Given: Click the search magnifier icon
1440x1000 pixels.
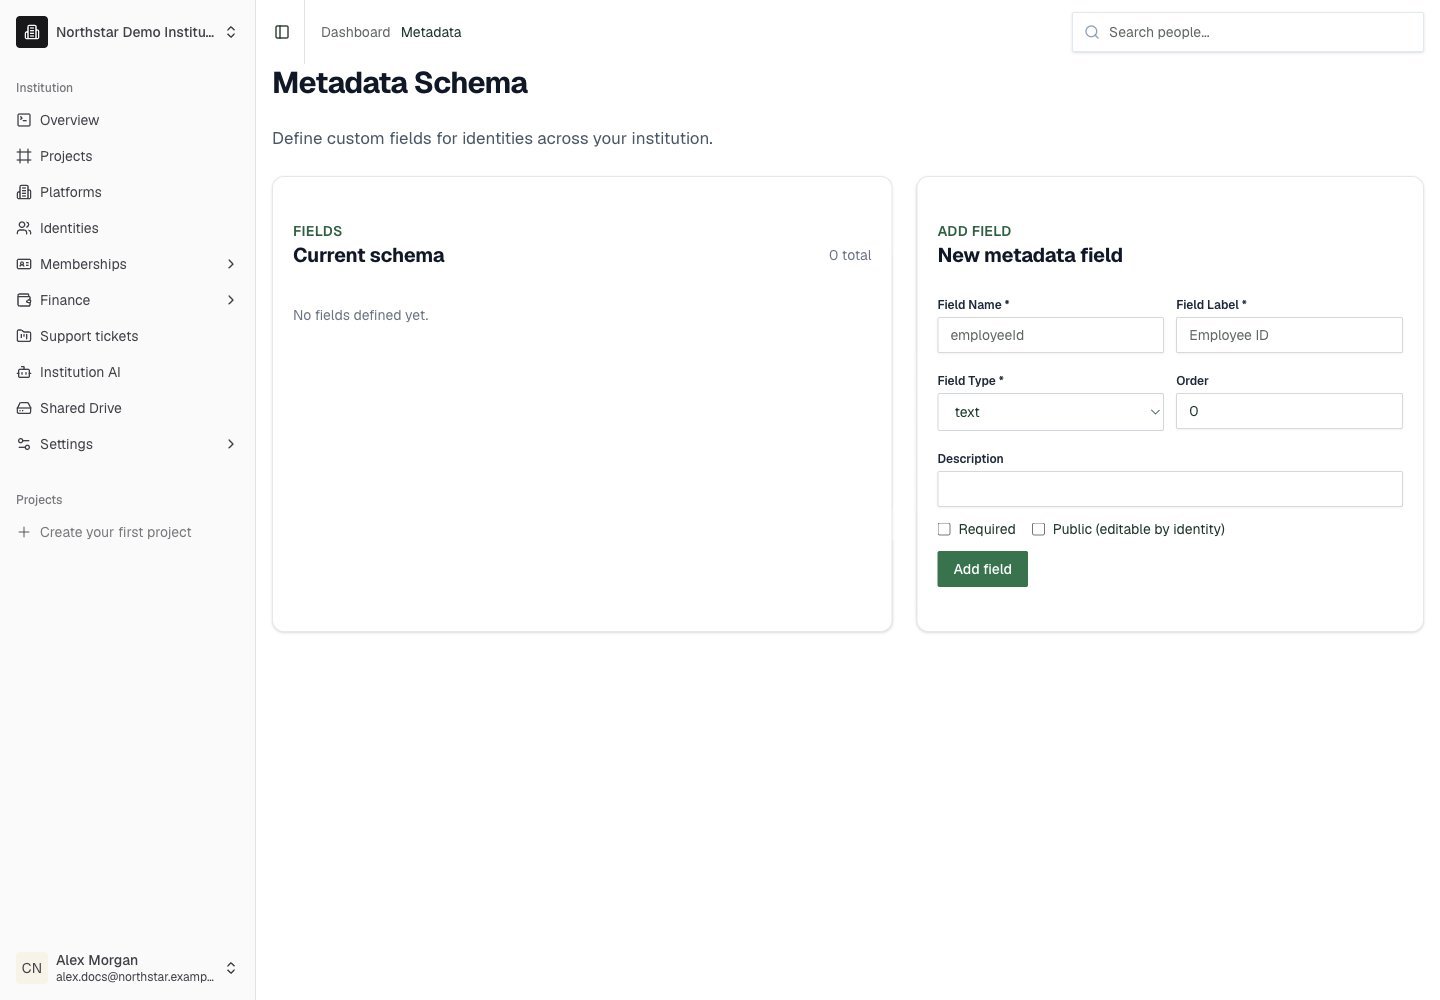Looking at the screenshot, I should tap(1092, 32).
